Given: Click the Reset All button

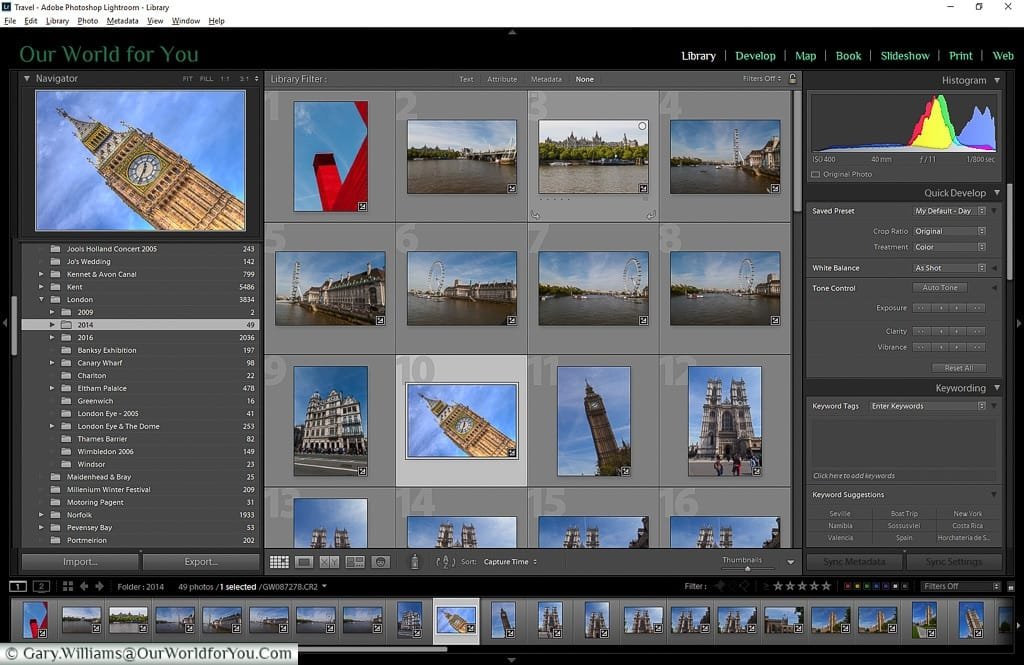Looking at the screenshot, I should (x=959, y=368).
